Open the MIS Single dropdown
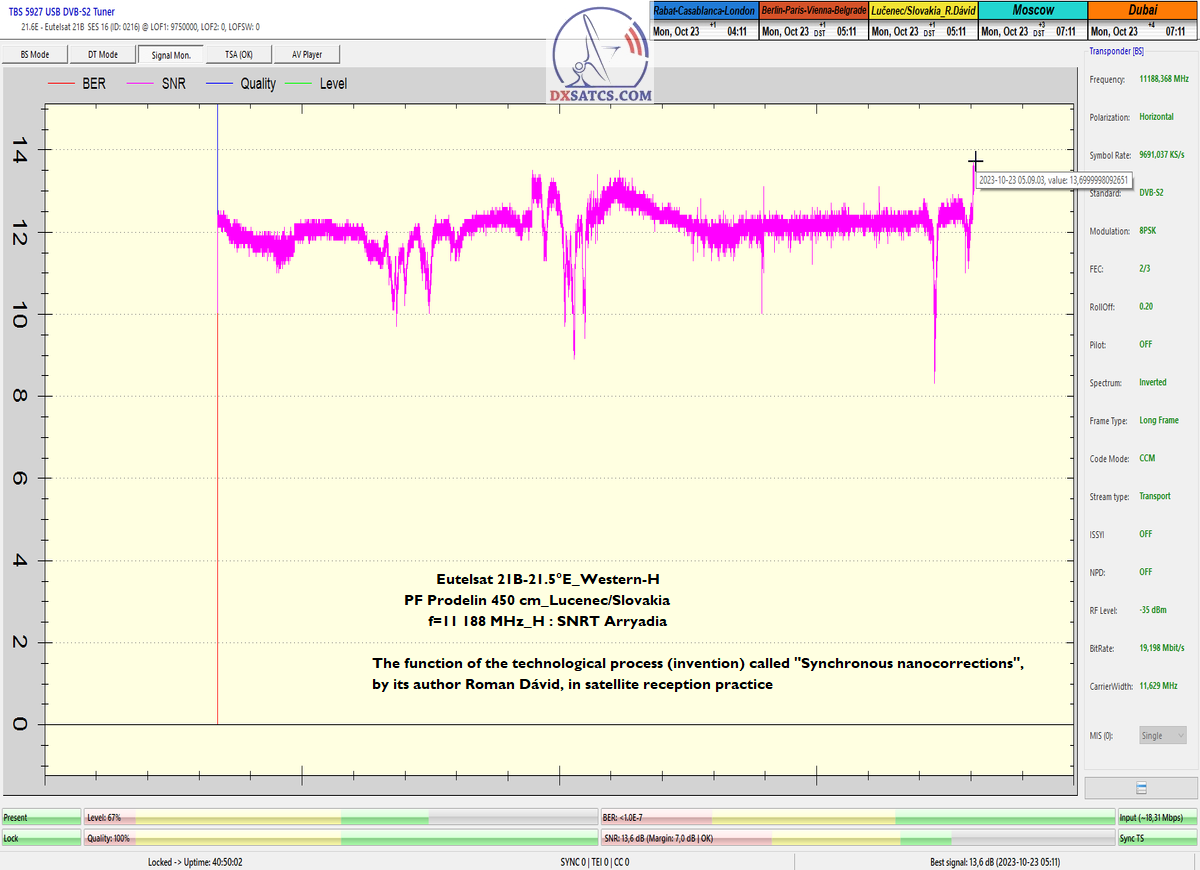Image resolution: width=1200 pixels, height=870 pixels. coord(1163,735)
